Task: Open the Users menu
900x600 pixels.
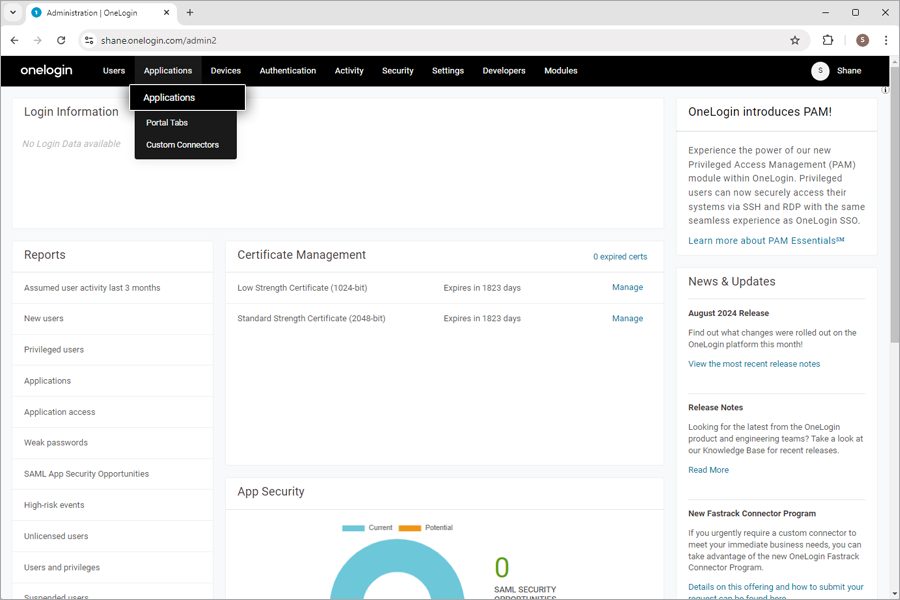Action: tap(114, 71)
